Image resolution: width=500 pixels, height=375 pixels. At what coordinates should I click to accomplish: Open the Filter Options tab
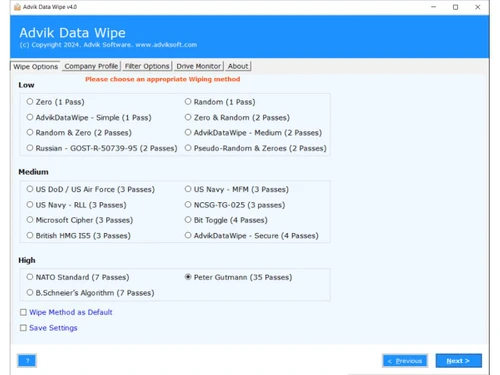point(147,66)
